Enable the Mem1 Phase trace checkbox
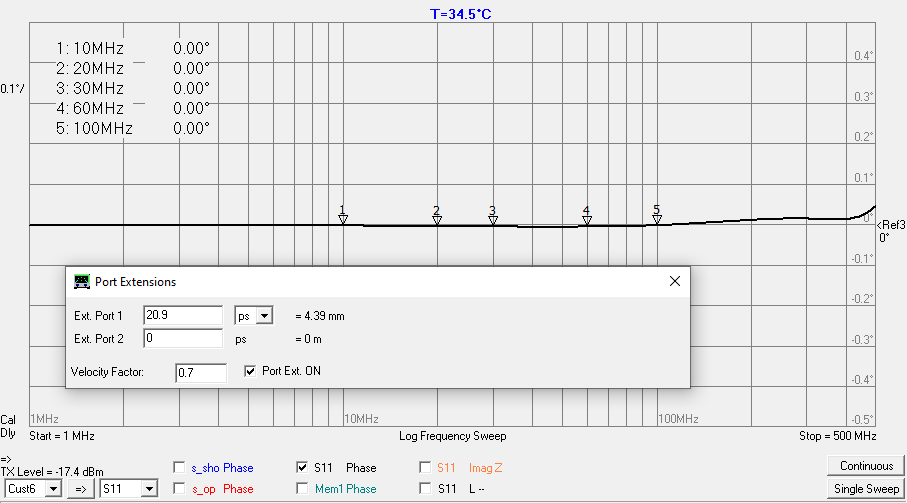Screen dimensions: 907x503 click(x=302, y=489)
